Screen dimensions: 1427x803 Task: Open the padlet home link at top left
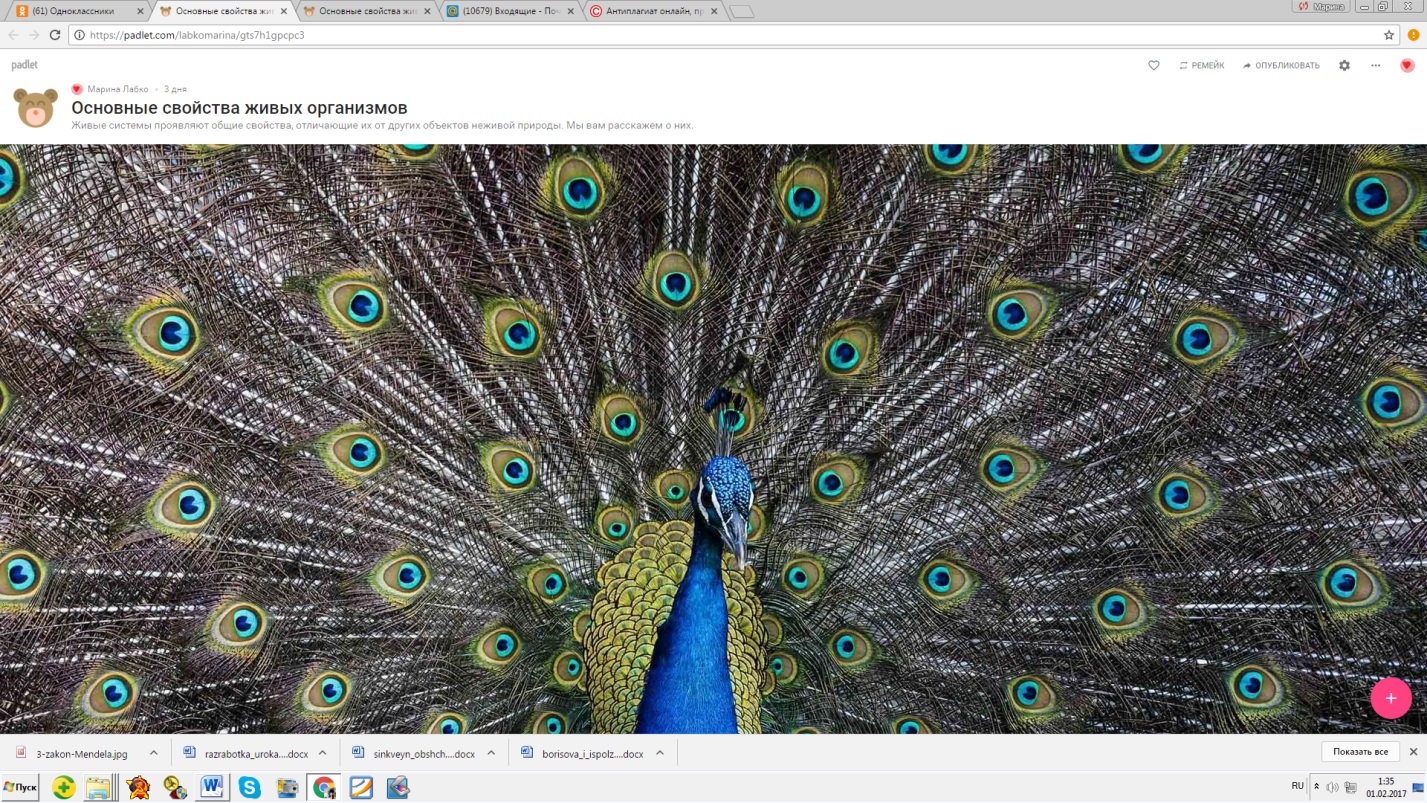pyautogui.click(x=24, y=65)
